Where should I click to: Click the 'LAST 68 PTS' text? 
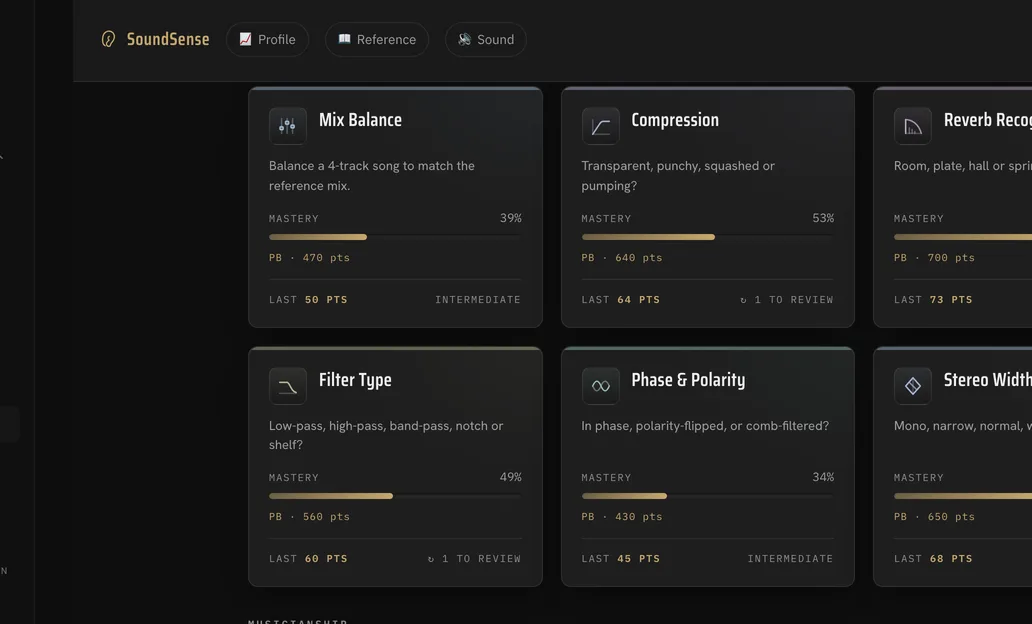(933, 559)
